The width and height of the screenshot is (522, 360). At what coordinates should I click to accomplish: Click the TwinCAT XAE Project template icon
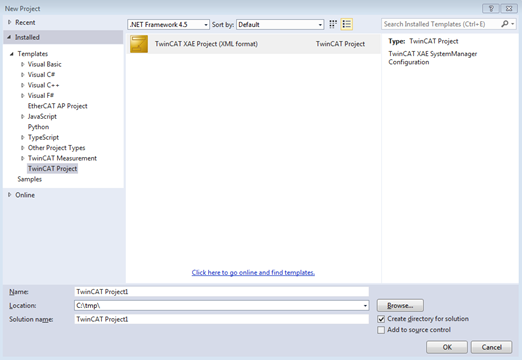[x=139, y=44]
